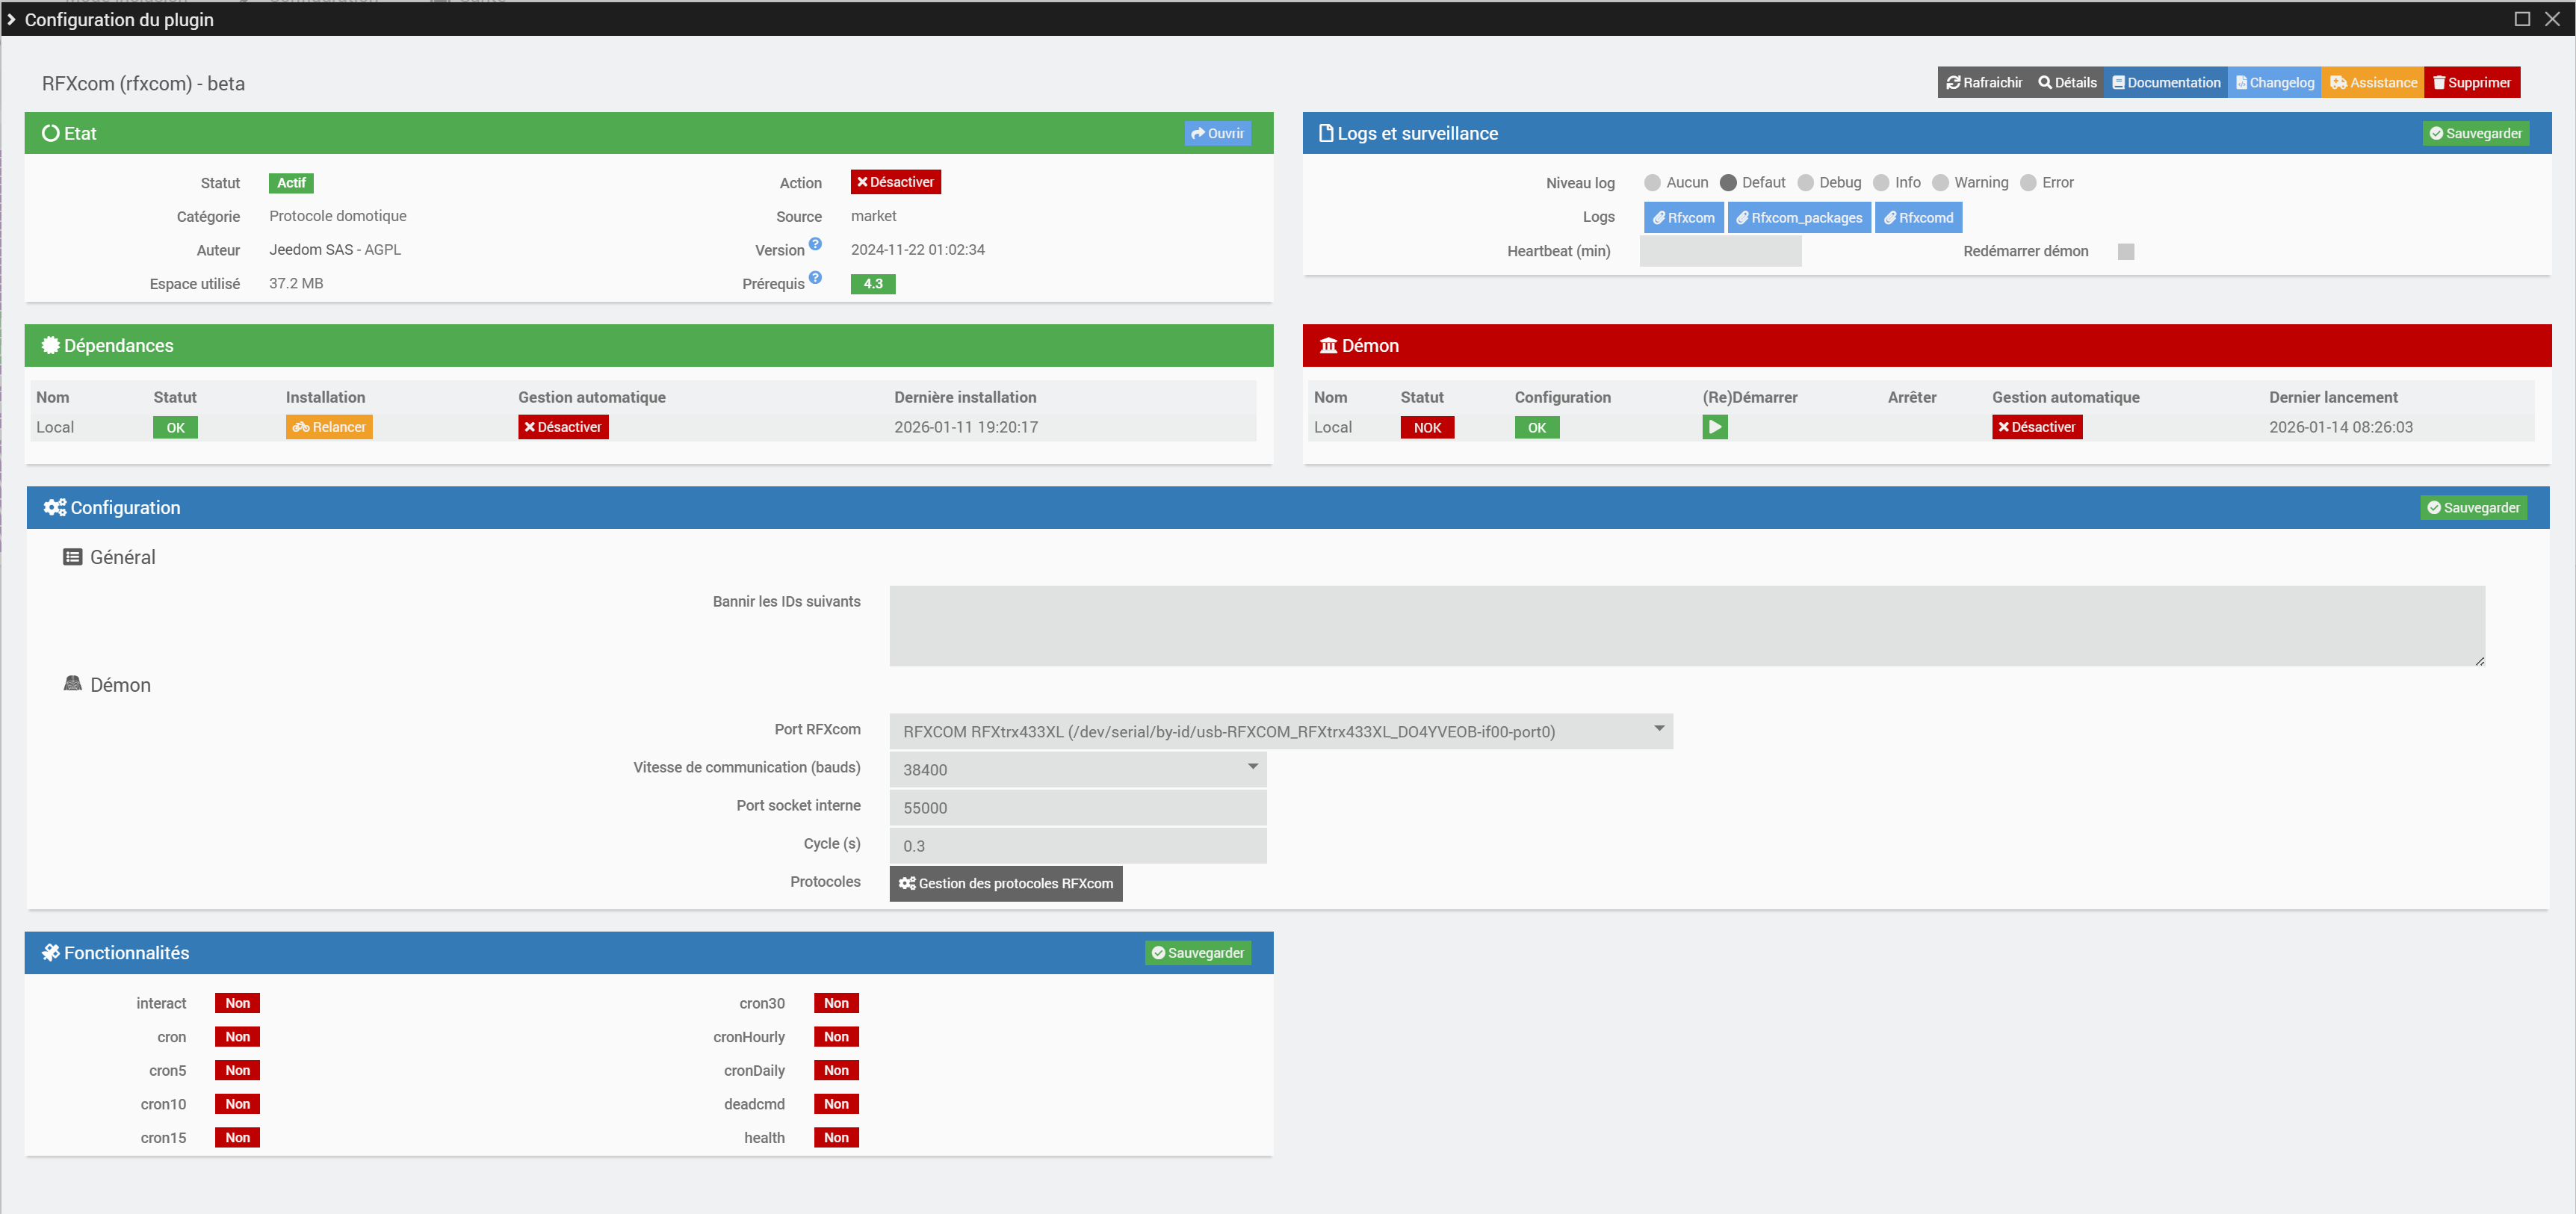This screenshot has width=2576, height=1214.
Task: Click Gestion des protocoles RFXcom button
Action: point(1005,883)
